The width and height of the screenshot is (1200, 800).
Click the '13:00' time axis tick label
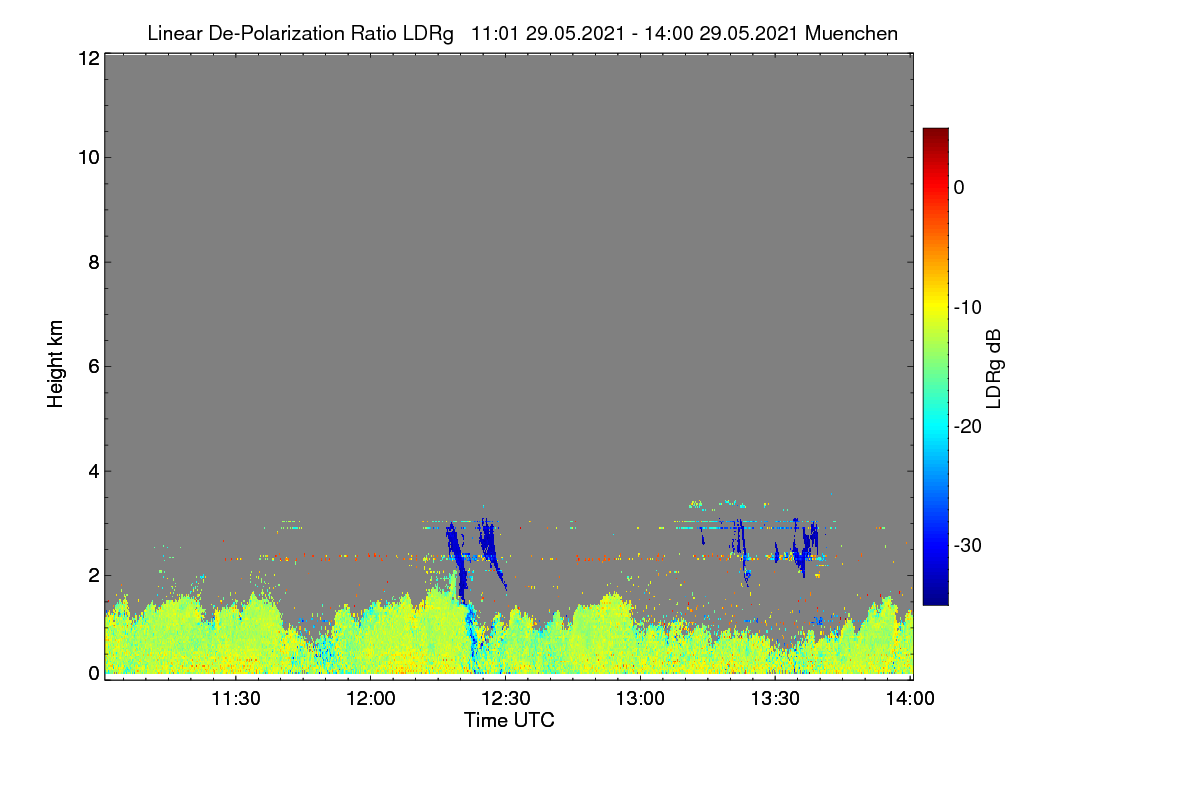coord(641,699)
